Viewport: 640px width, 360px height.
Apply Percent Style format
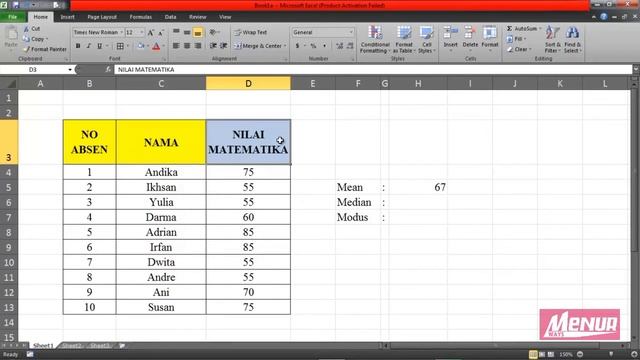(313, 46)
